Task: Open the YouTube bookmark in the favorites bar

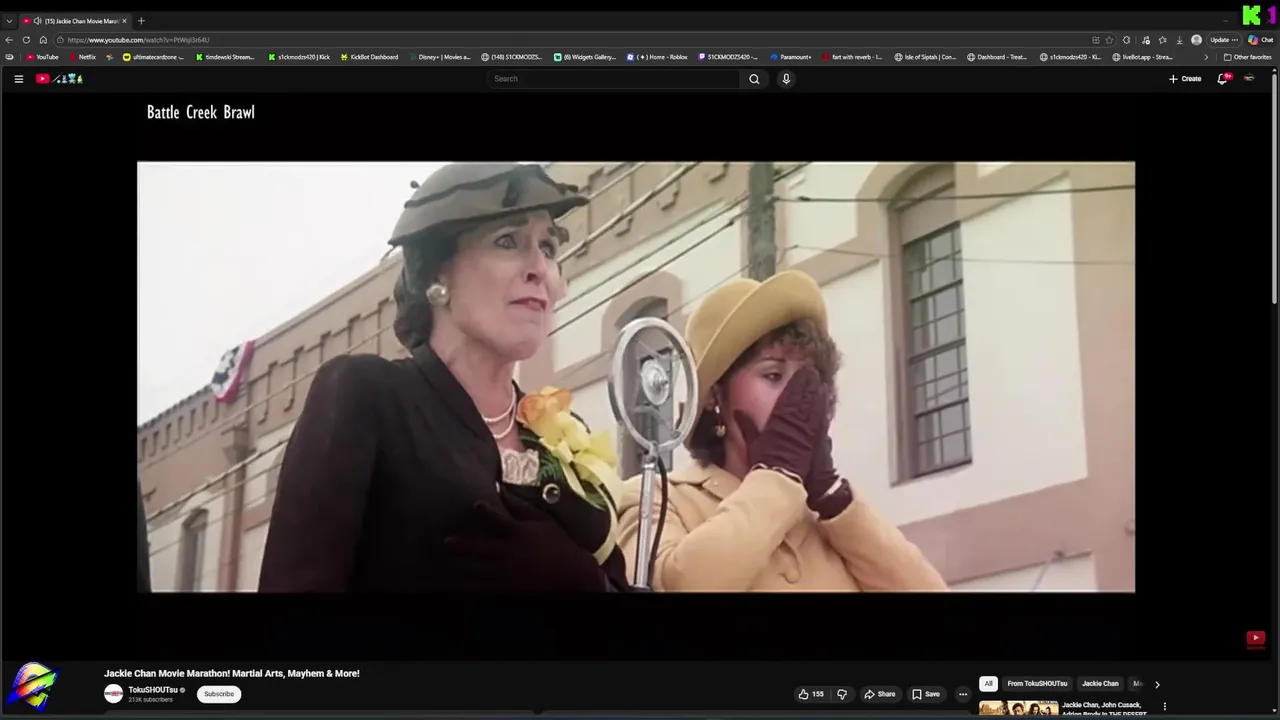Action: pos(42,57)
